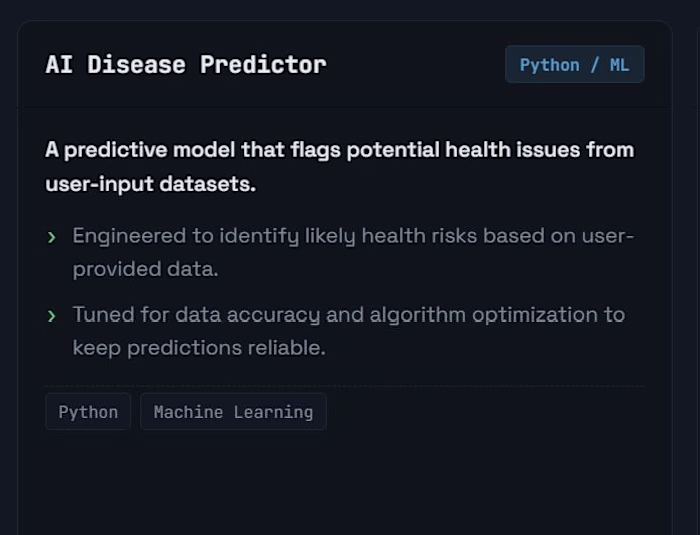Click the word Predictor in the card title

[x=263, y=65]
